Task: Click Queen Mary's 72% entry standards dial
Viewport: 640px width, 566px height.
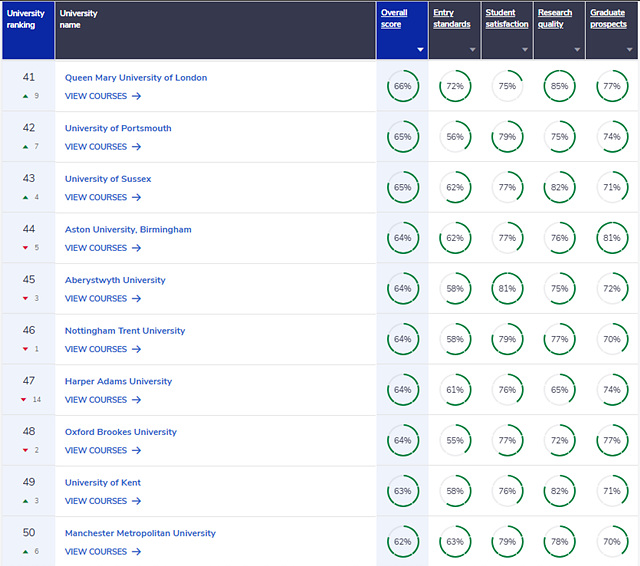Action: point(455,86)
